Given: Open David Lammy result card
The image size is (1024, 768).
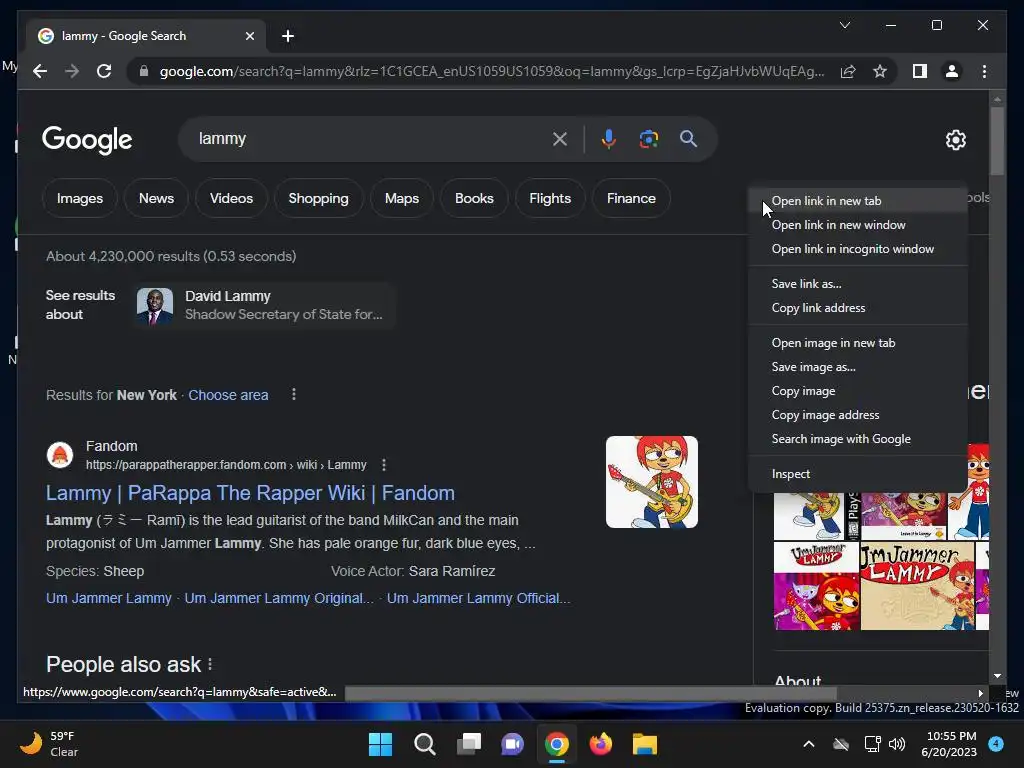Looking at the screenshot, I should click(x=264, y=306).
